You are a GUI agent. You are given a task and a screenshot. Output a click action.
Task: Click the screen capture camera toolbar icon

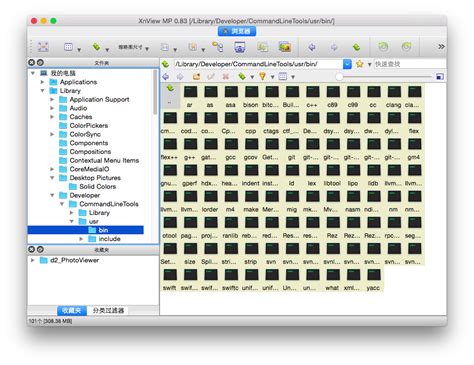pyautogui.click(x=240, y=47)
